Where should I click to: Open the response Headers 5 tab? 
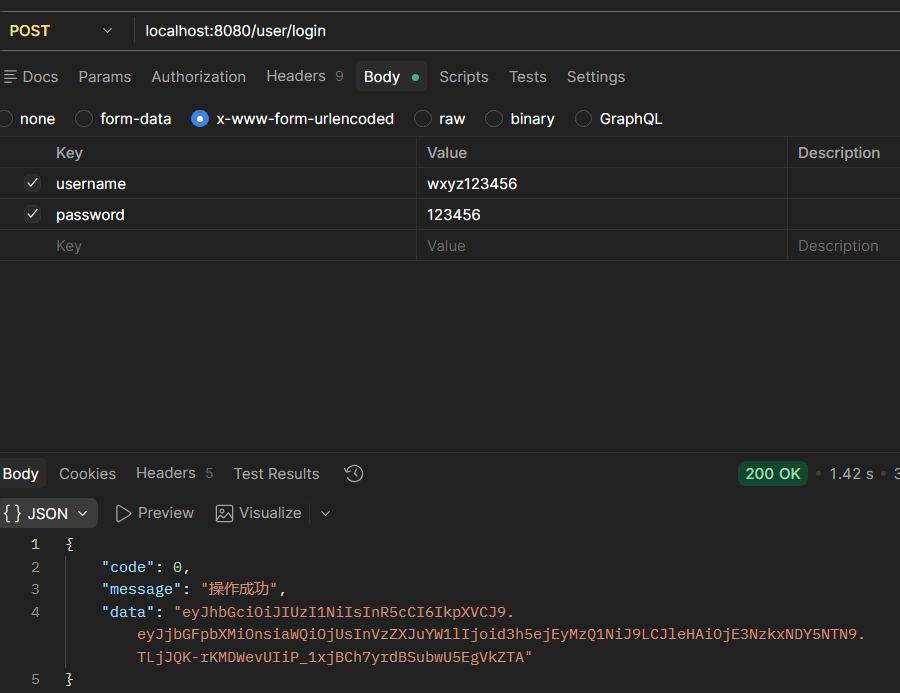pos(174,473)
